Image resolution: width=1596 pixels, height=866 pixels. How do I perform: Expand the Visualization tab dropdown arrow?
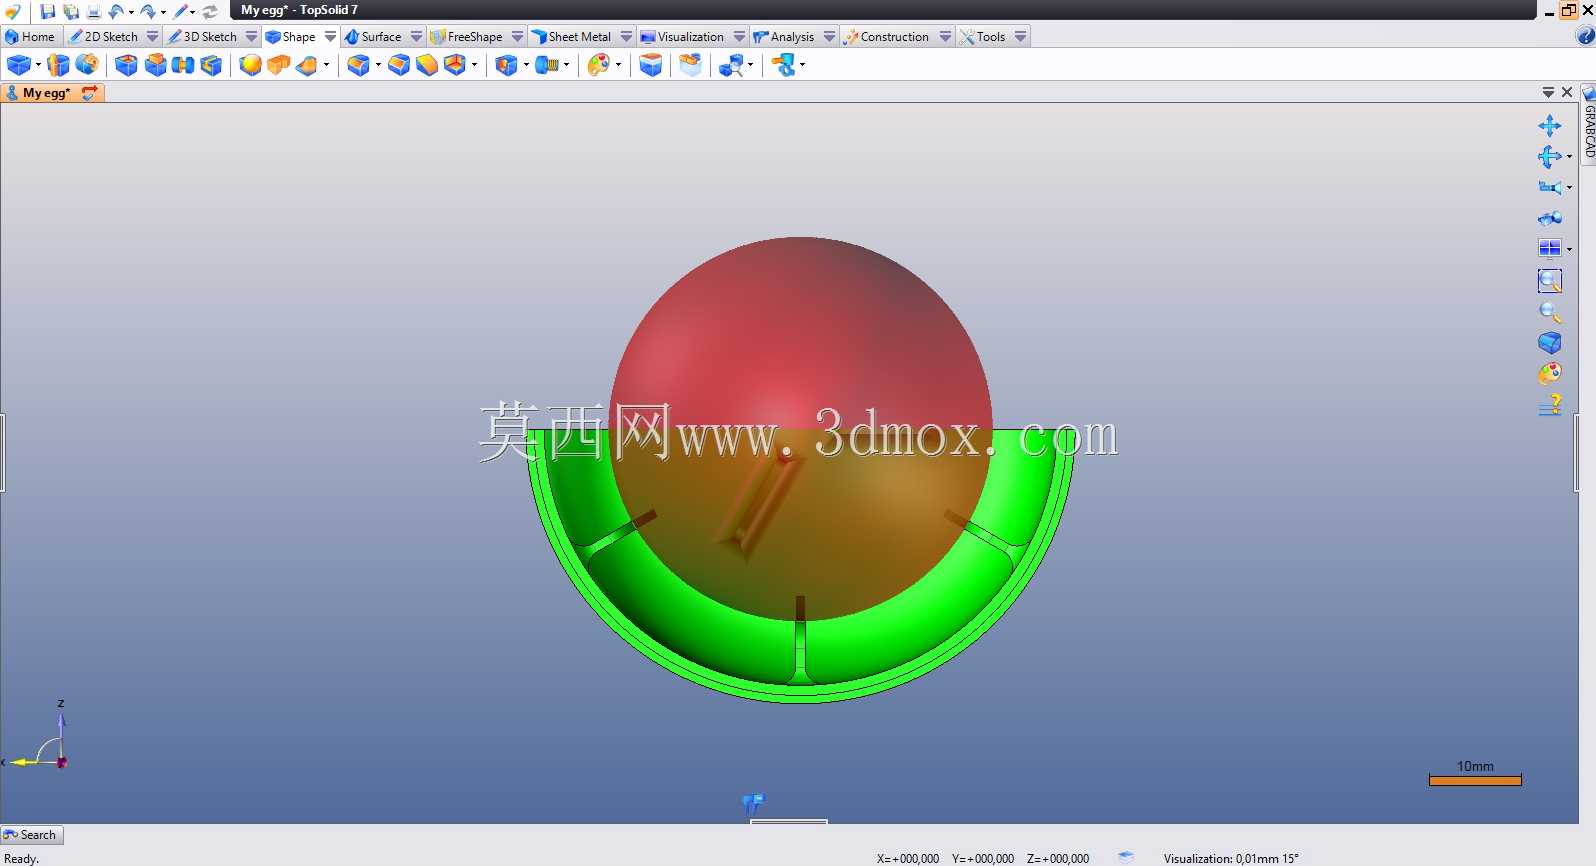click(739, 36)
